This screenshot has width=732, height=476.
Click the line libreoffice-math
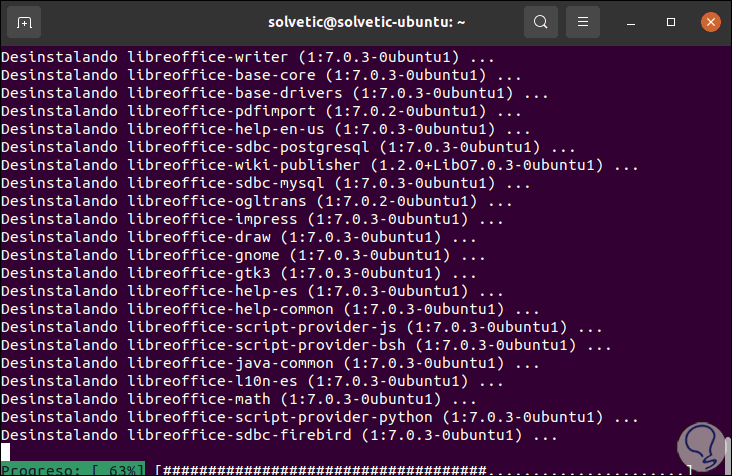[239, 399]
